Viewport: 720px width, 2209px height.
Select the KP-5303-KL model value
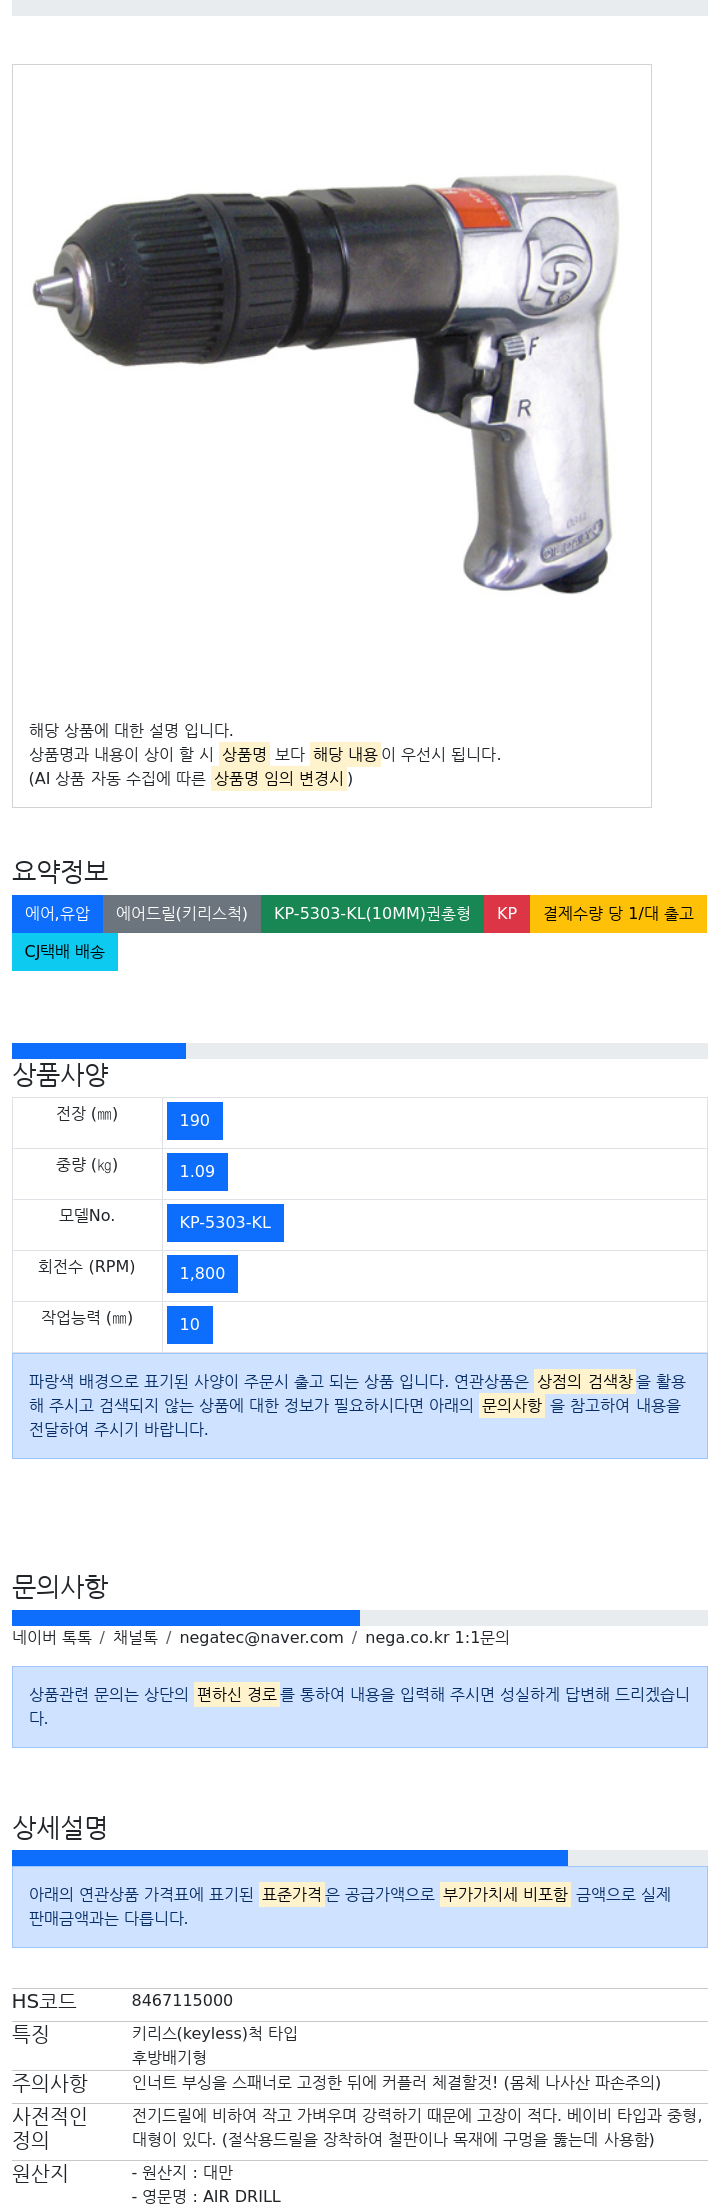pyautogui.click(x=225, y=1223)
